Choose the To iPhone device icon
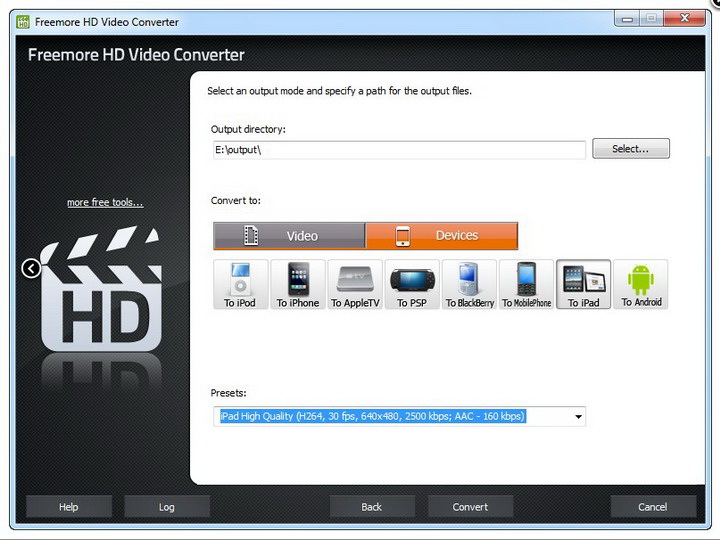The width and height of the screenshot is (720, 540). 298,284
